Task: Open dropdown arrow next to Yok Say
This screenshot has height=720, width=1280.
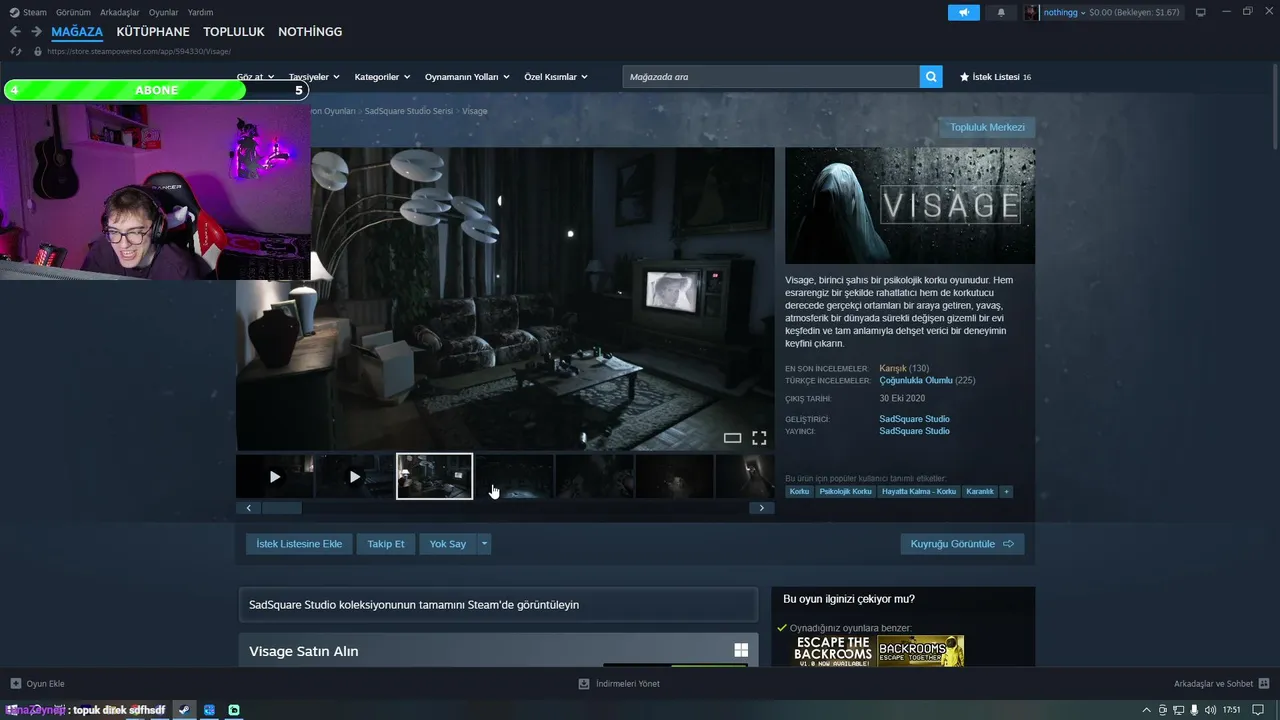Action: pyautogui.click(x=485, y=544)
